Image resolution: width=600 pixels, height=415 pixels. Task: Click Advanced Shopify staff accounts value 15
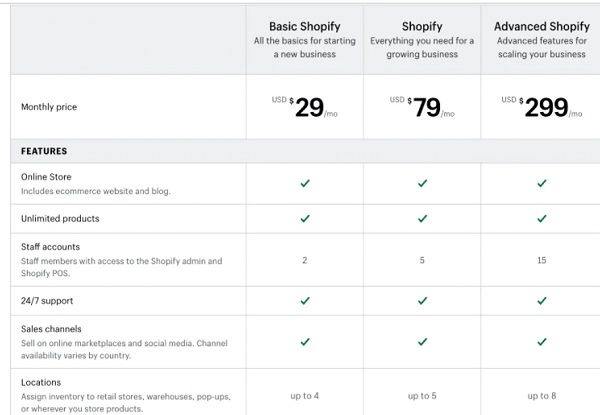coord(541,260)
